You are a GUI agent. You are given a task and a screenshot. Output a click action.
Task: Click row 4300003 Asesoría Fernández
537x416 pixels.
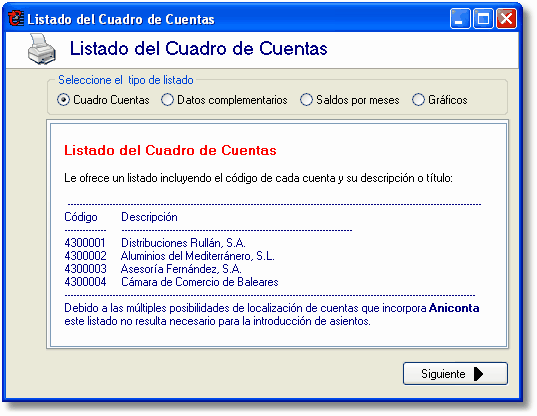pos(153,269)
